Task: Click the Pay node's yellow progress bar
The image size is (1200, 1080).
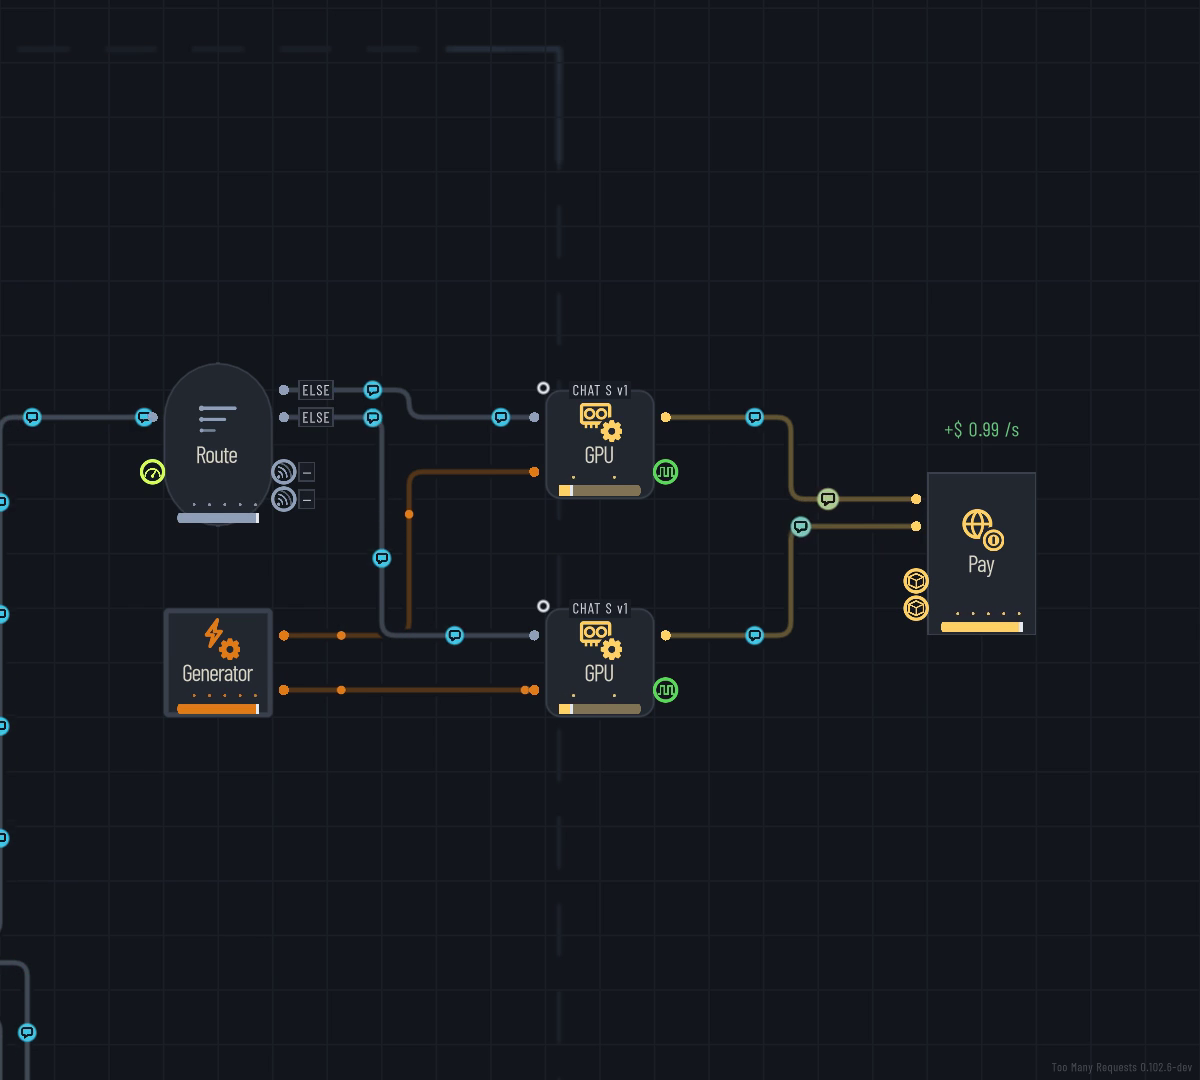Action: click(x=982, y=627)
